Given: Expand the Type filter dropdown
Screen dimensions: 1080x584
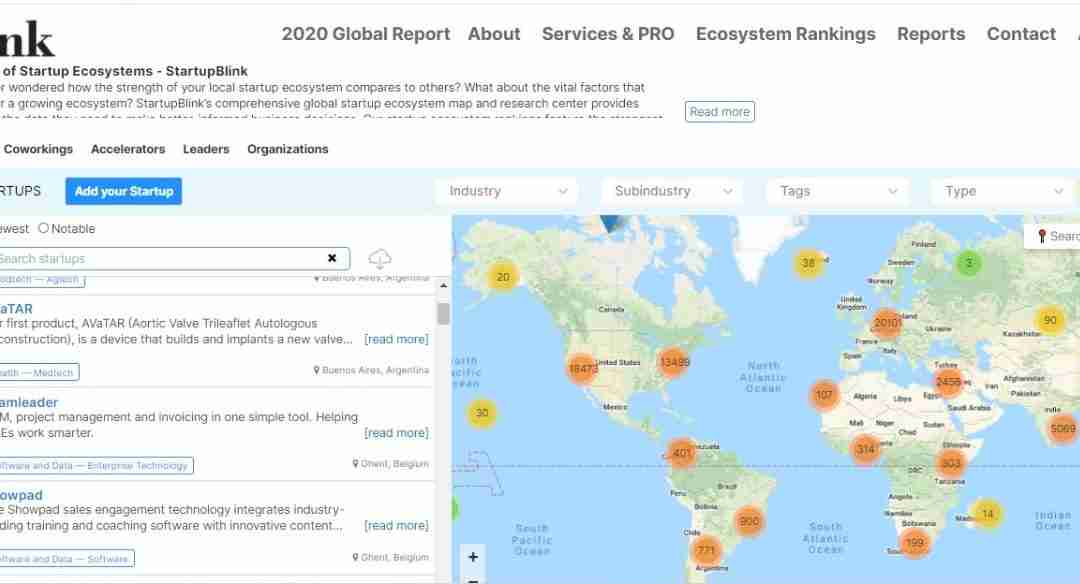Looking at the screenshot, I should coord(1003,191).
